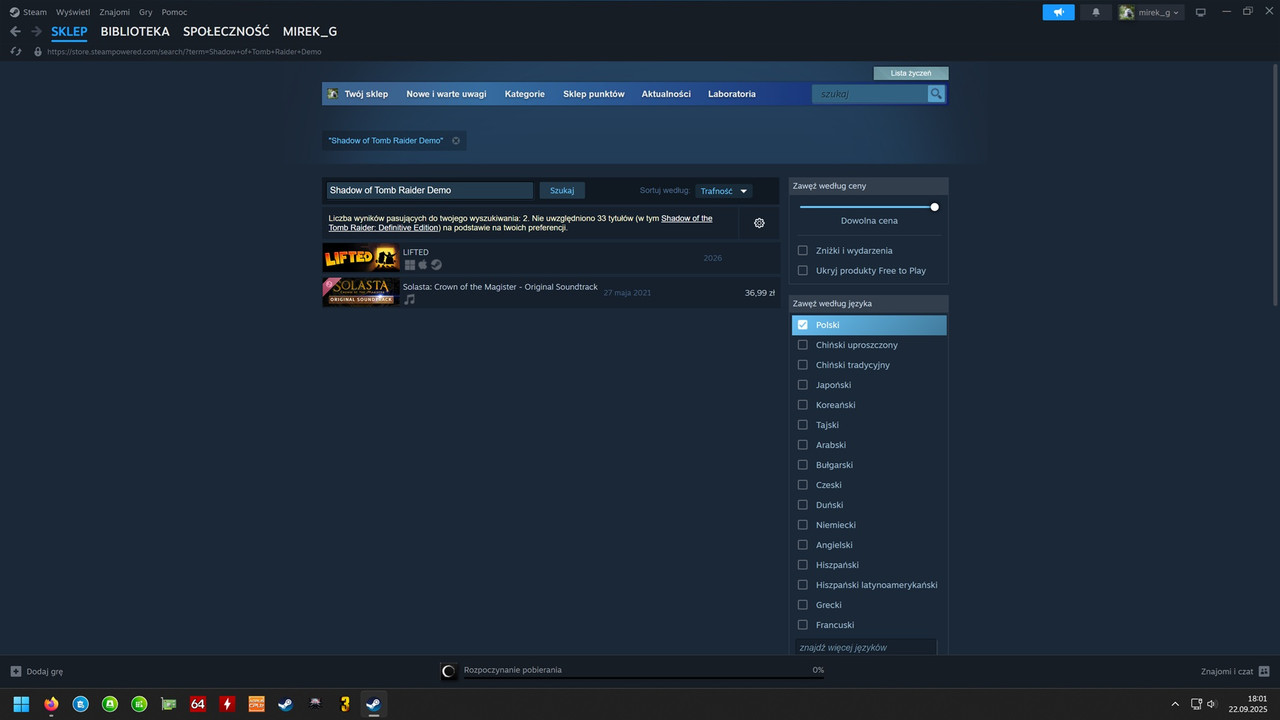The image size is (1280, 720).
Task: Click the price range slider handle
Action: [x=935, y=207]
